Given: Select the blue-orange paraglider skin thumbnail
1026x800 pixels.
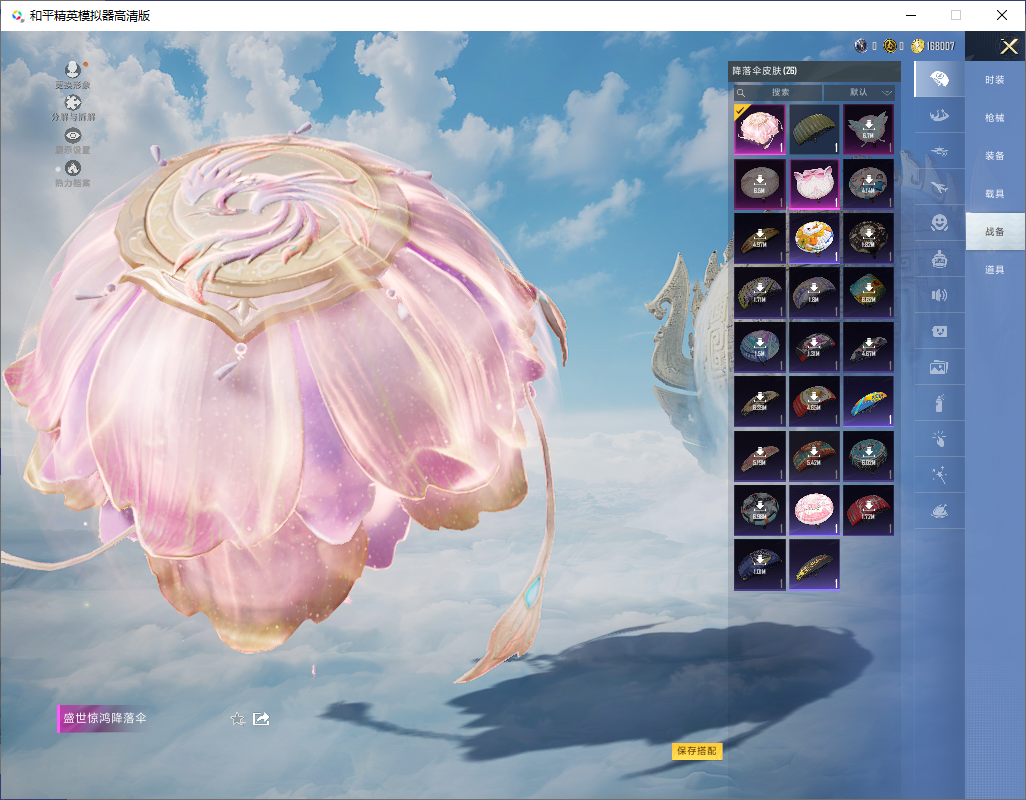Looking at the screenshot, I should pyautogui.click(x=868, y=401).
